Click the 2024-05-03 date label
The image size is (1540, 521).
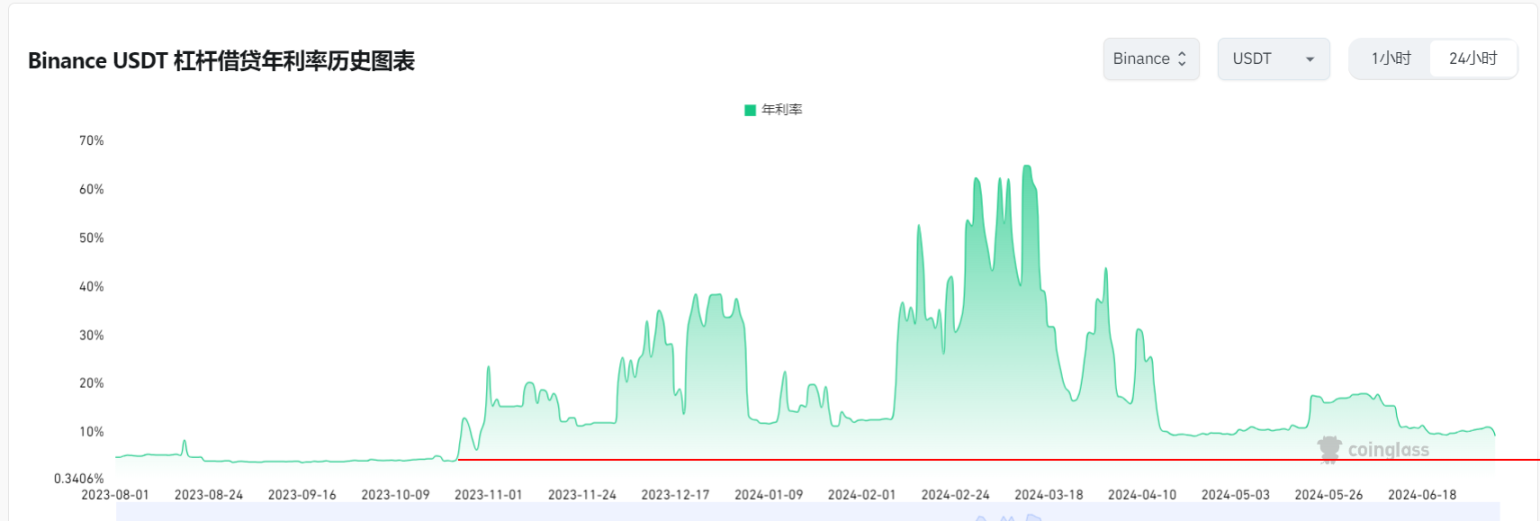[x=1234, y=495]
